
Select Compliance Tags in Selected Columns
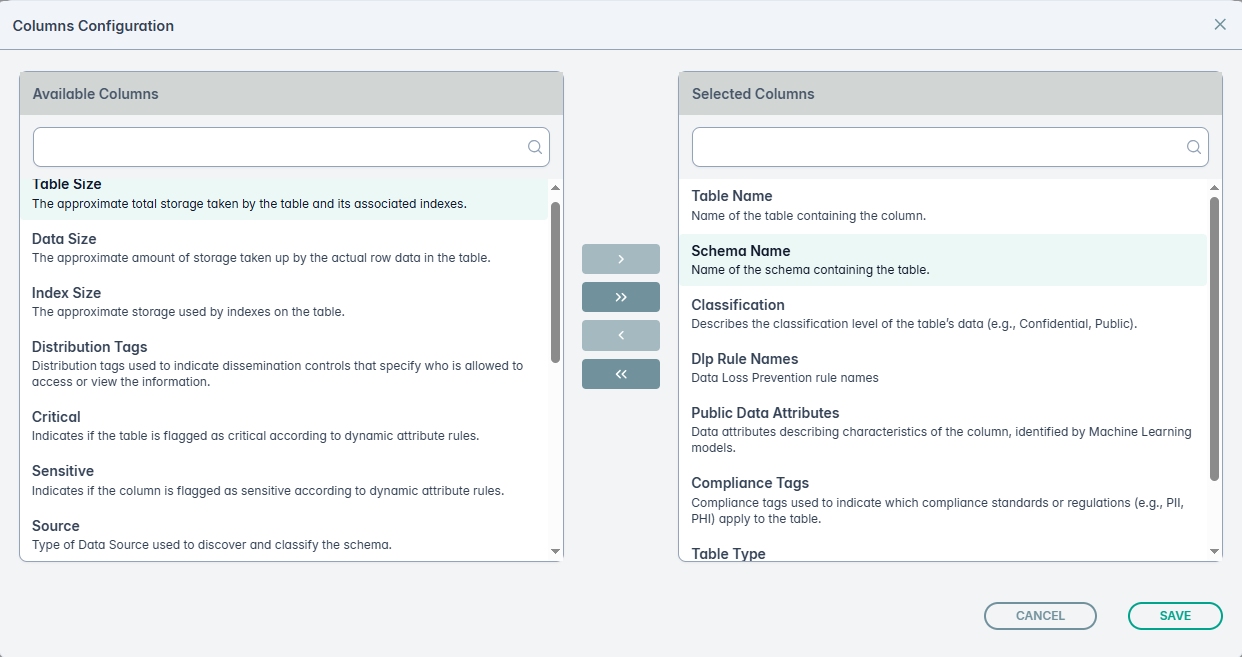click(x=942, y=500)
